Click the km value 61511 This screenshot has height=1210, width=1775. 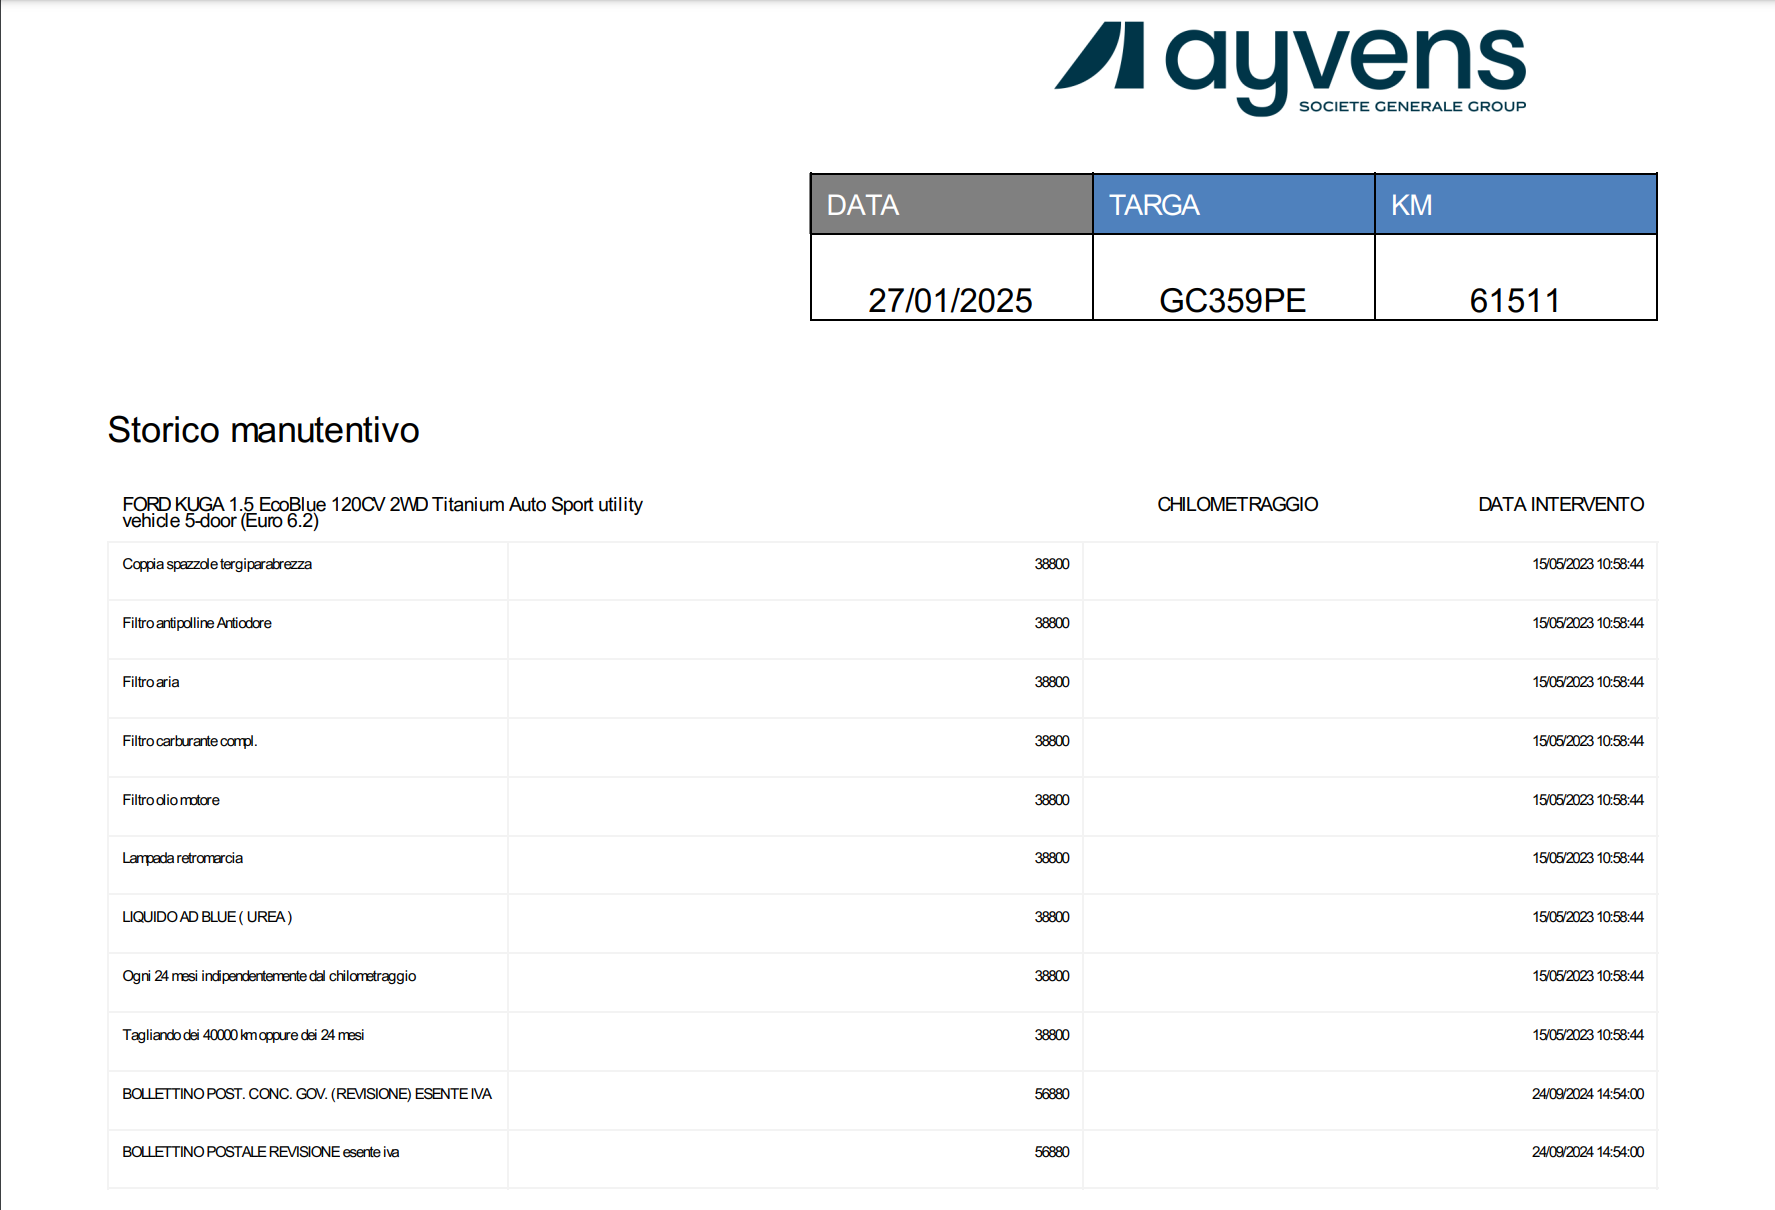tap(1515, 300)
